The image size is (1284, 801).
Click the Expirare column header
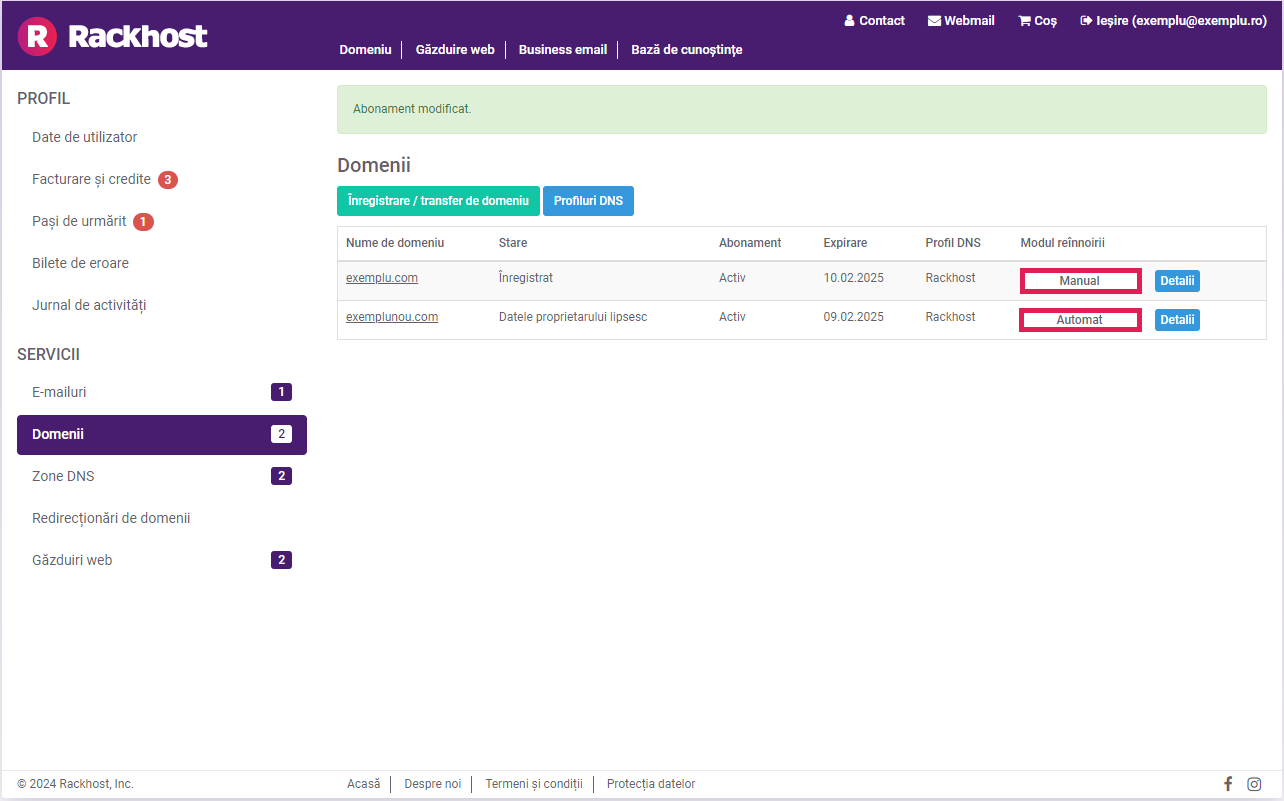click(845, 243)
